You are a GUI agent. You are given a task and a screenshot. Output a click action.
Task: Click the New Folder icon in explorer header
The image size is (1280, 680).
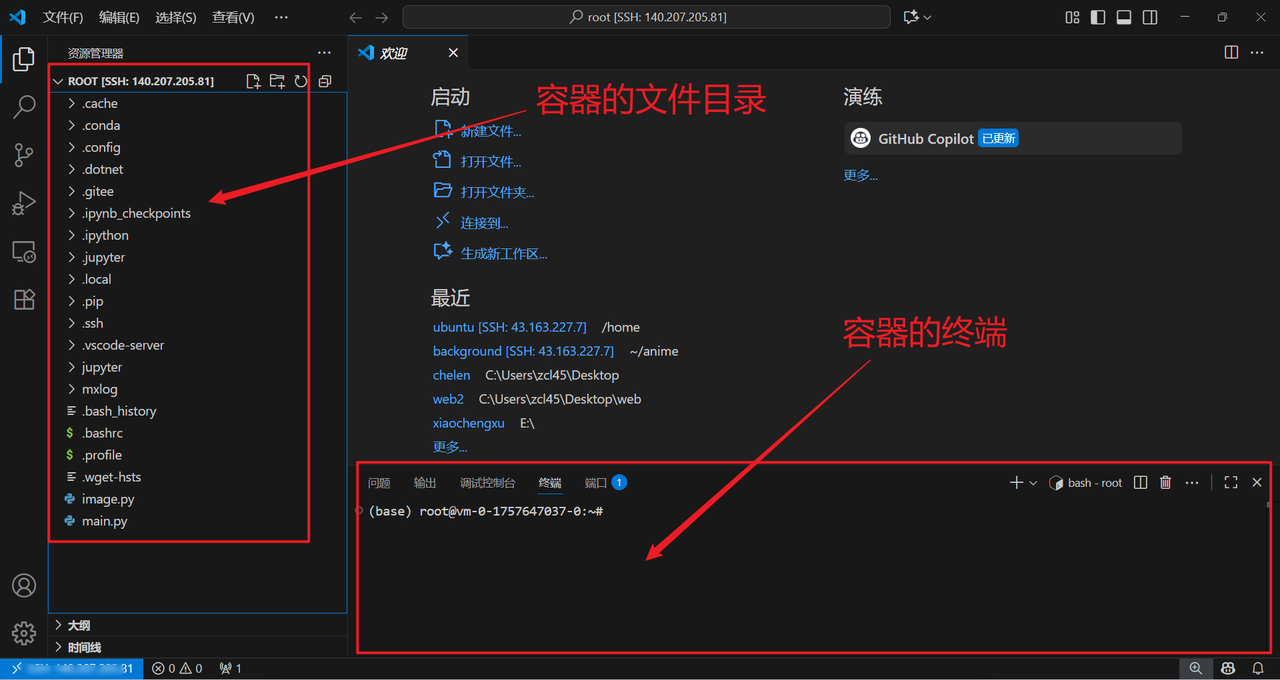point(277,81)
